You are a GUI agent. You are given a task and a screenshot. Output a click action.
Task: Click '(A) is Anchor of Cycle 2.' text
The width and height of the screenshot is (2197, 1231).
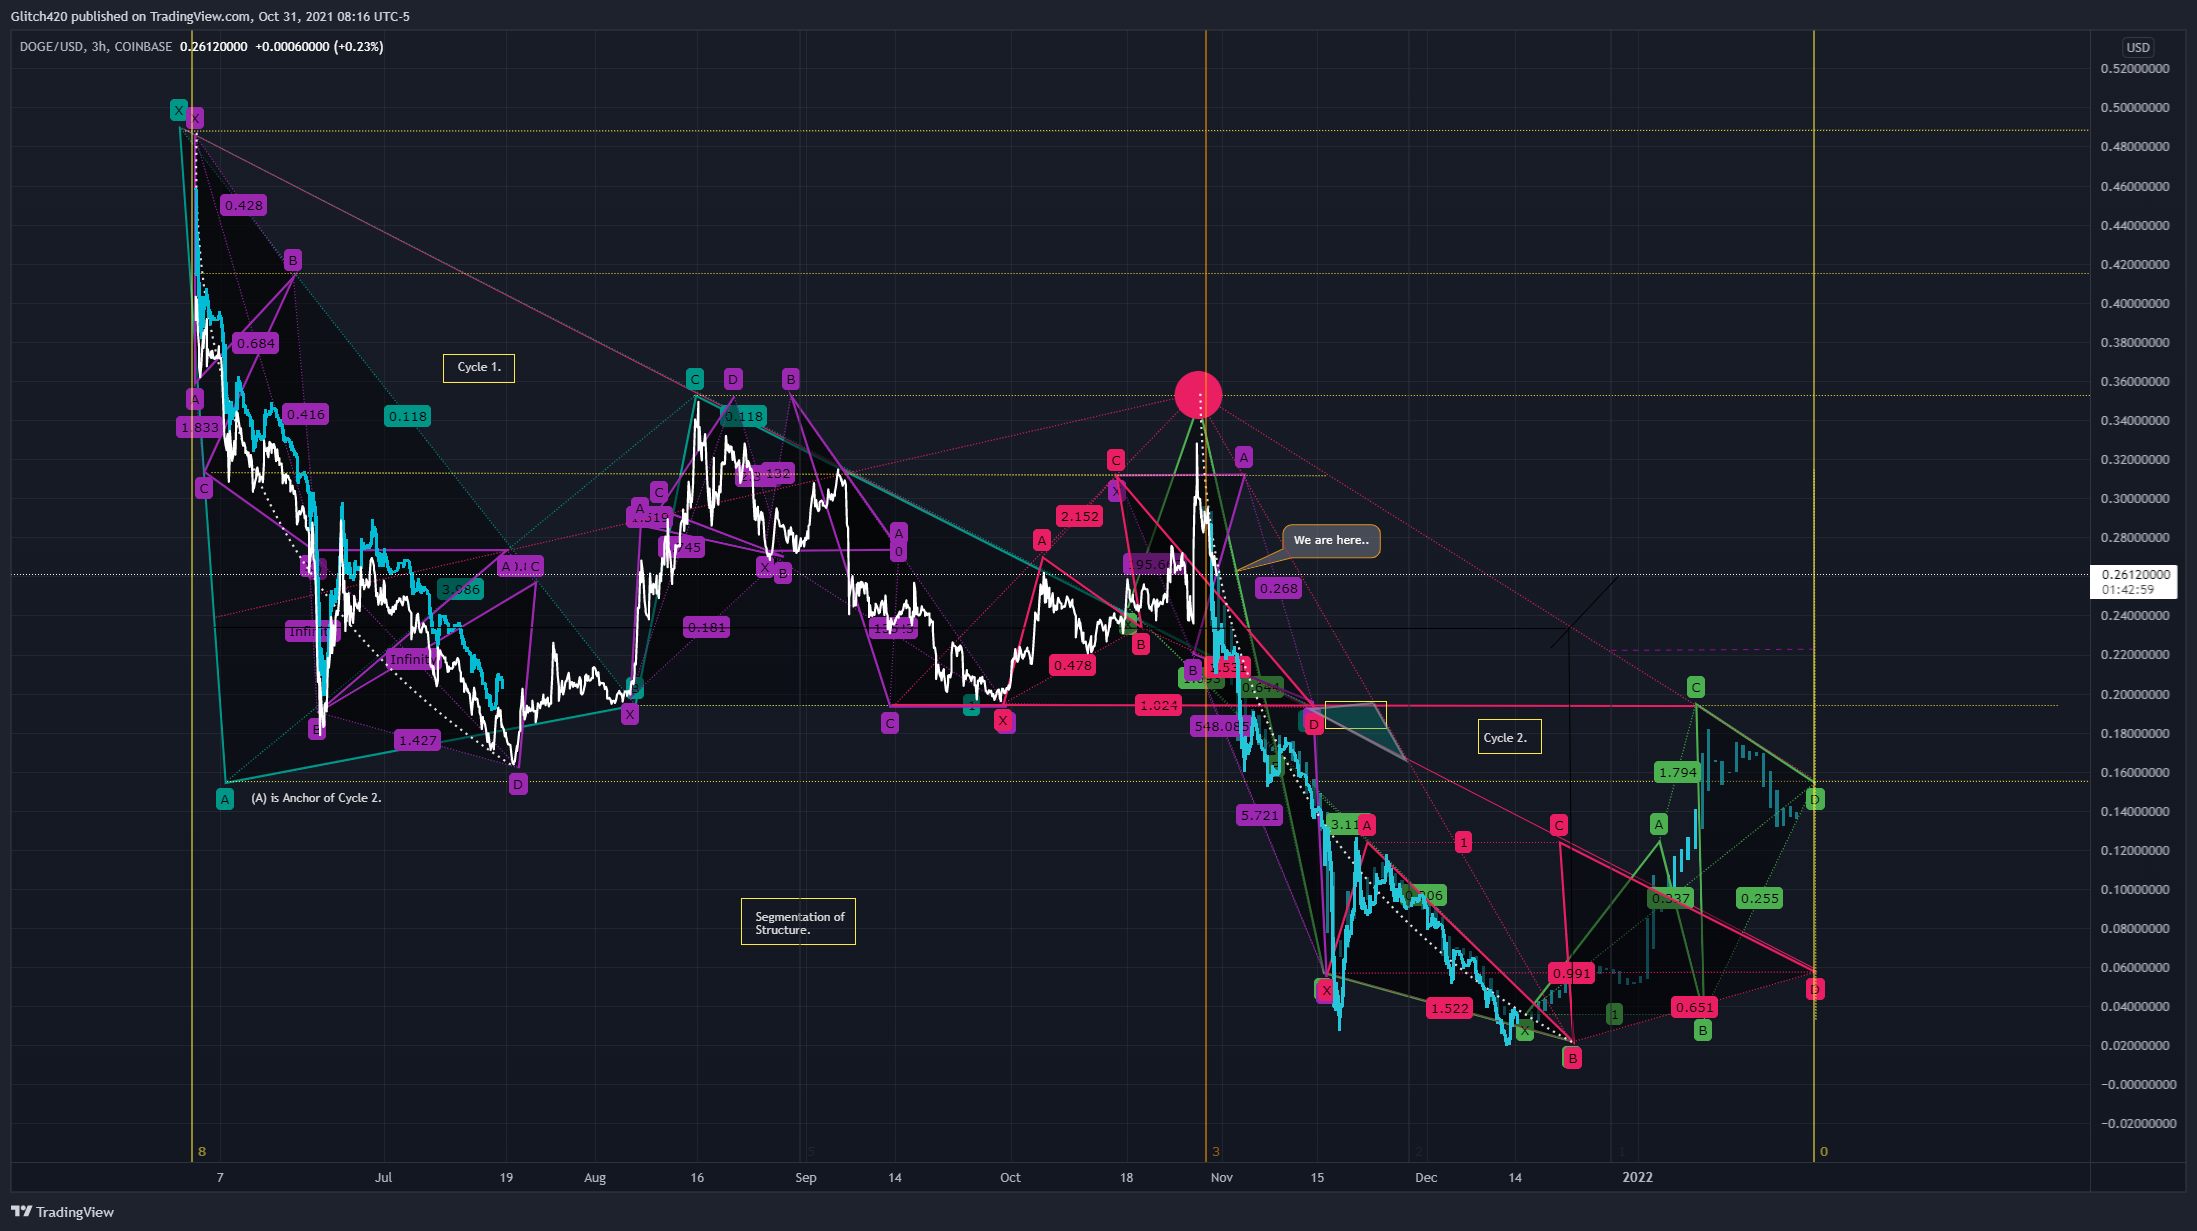(x=316, y=798)
